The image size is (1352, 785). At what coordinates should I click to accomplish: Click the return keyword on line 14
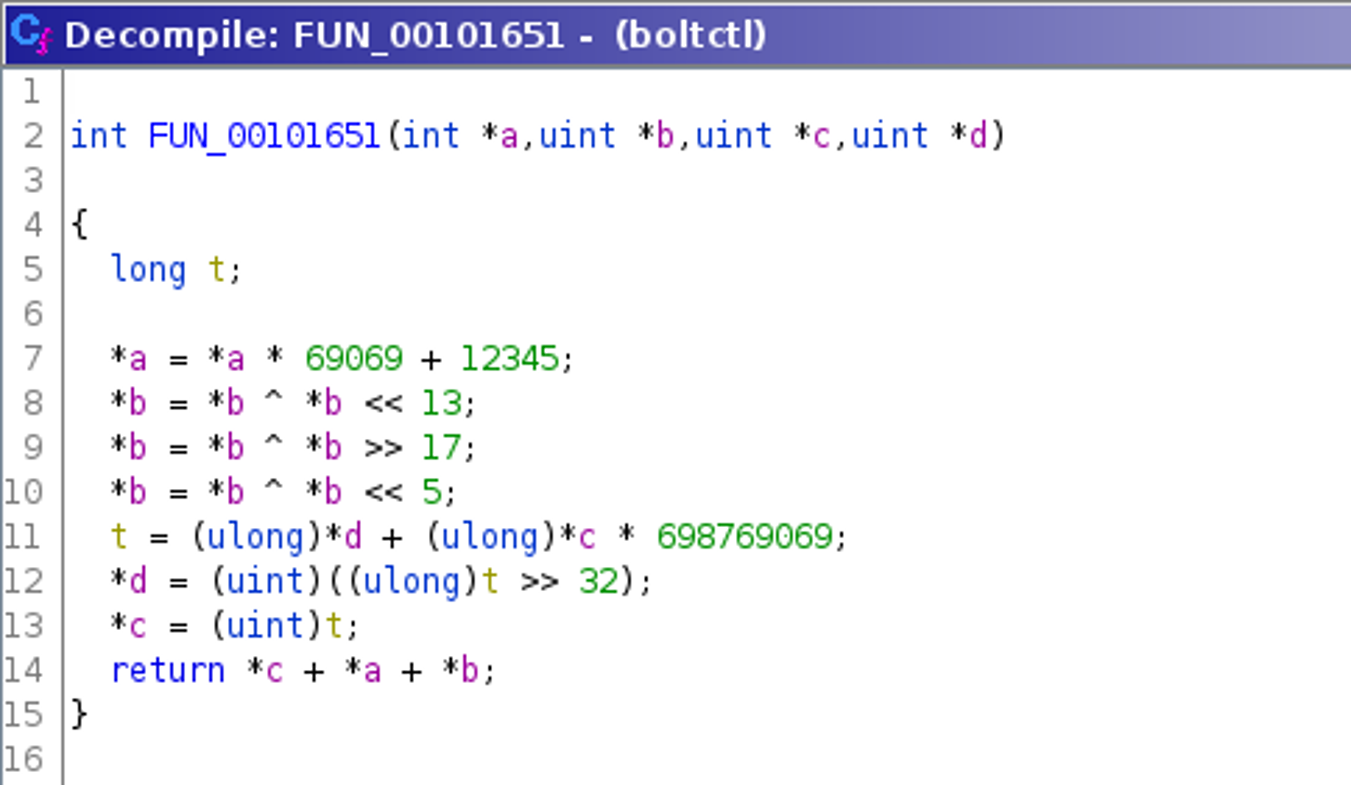167,670
